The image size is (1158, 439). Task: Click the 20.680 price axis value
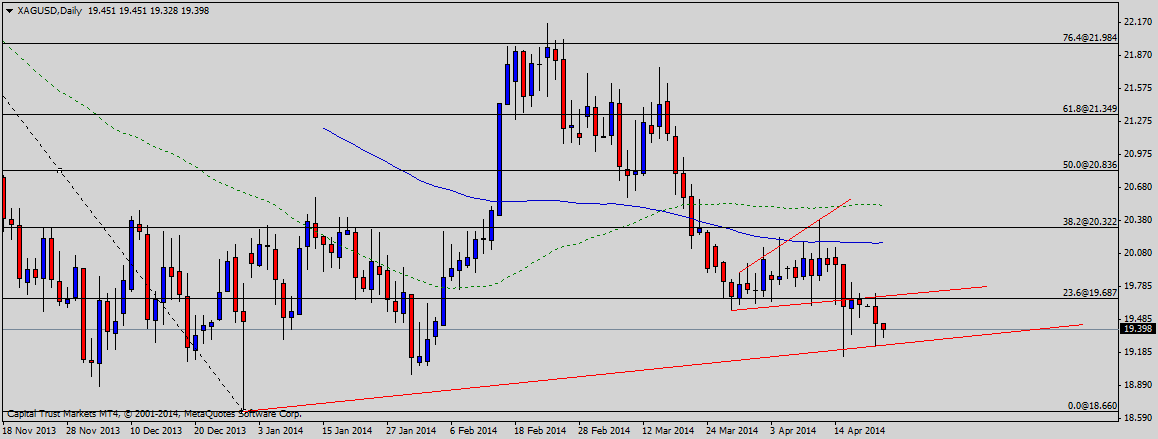(1137, 187)
